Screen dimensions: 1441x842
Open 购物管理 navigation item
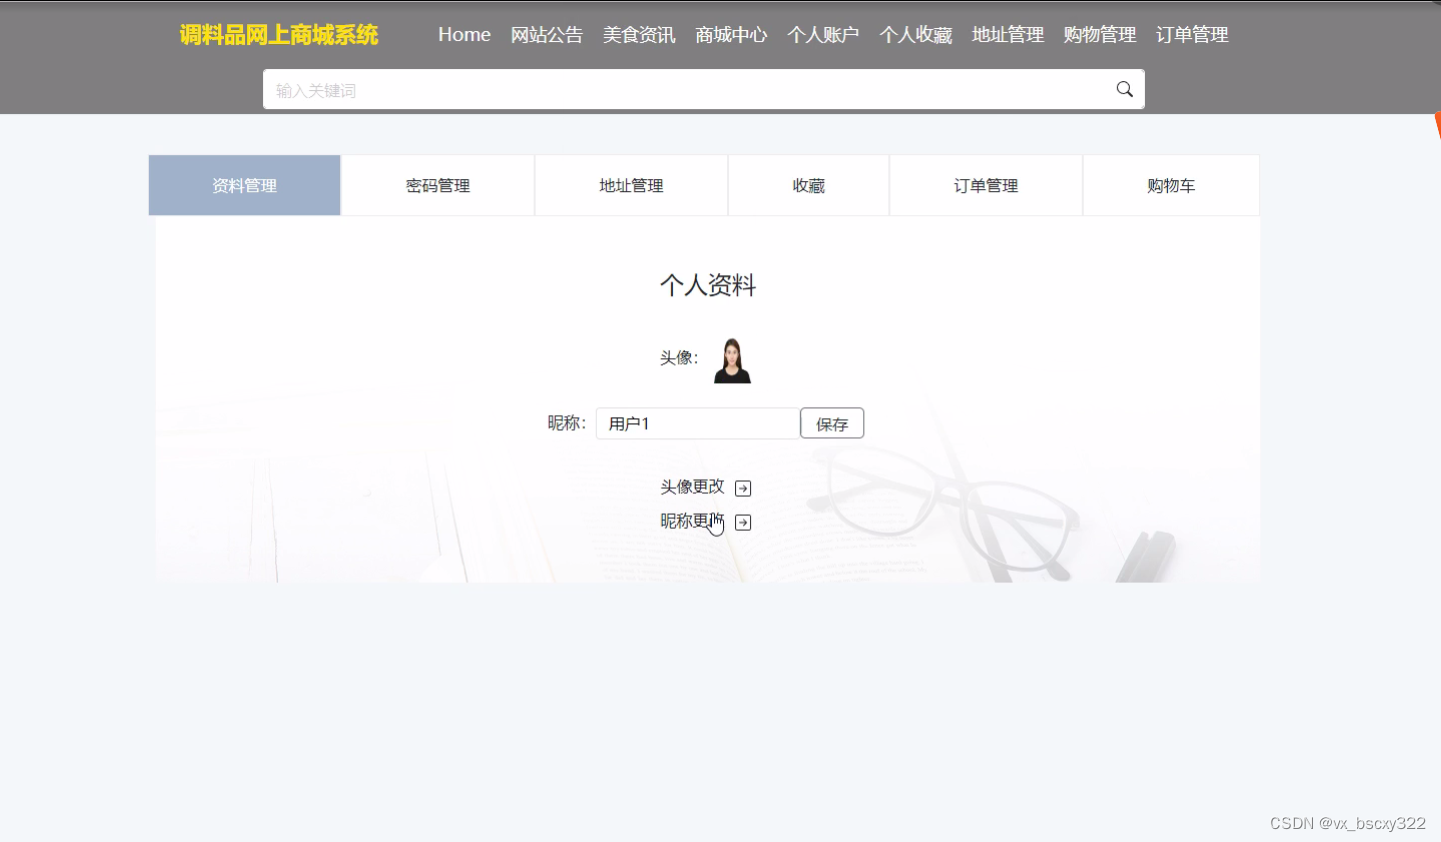pyautogui.click(x=1100, y=34)
